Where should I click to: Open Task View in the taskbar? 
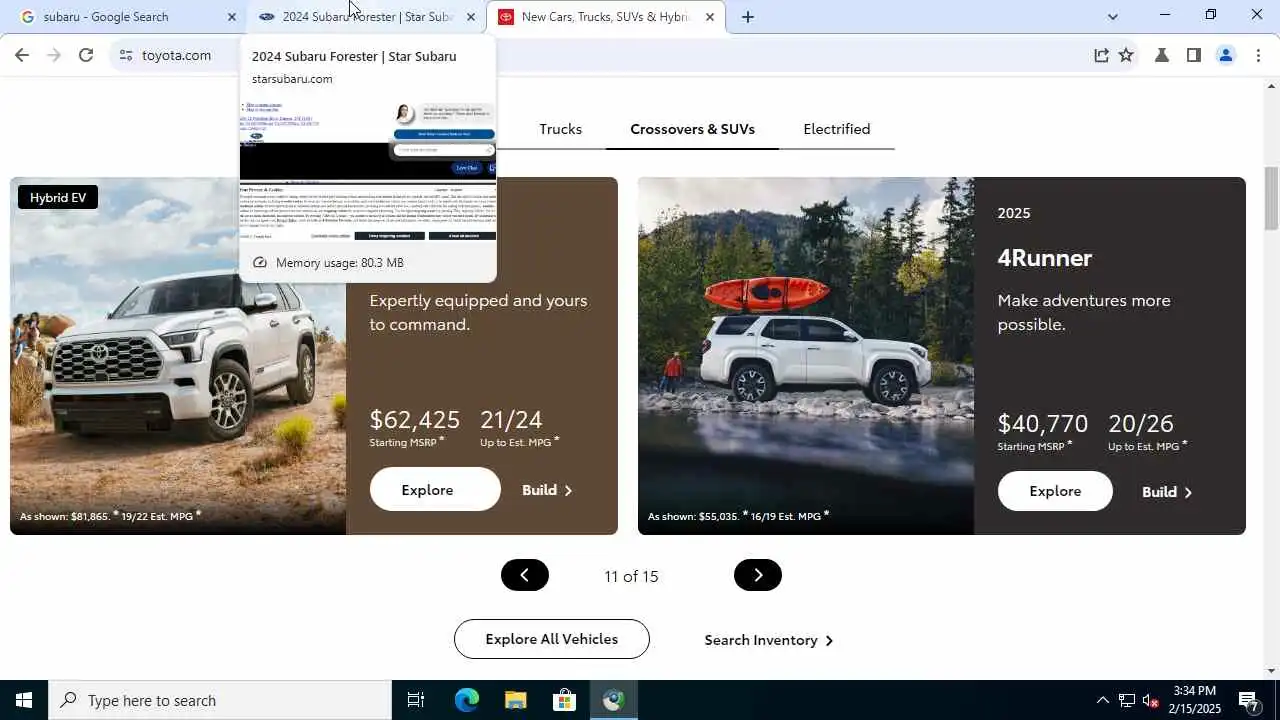(416, 700)
